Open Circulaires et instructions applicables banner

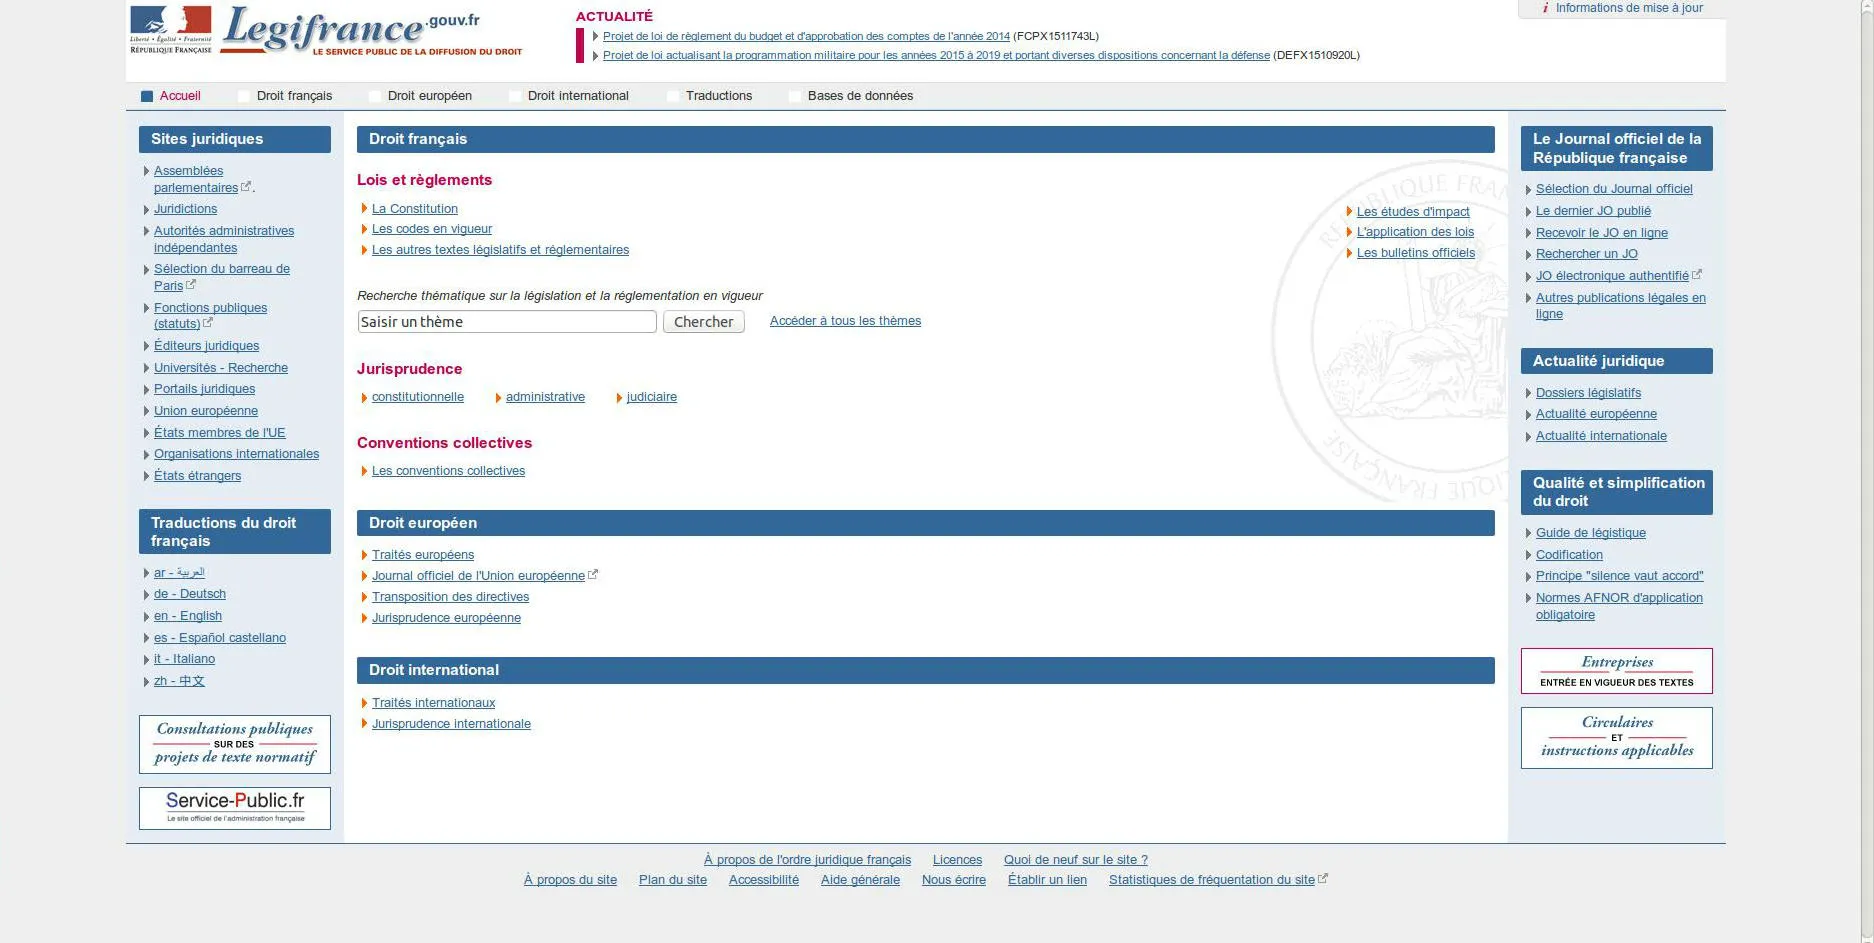1616,737
